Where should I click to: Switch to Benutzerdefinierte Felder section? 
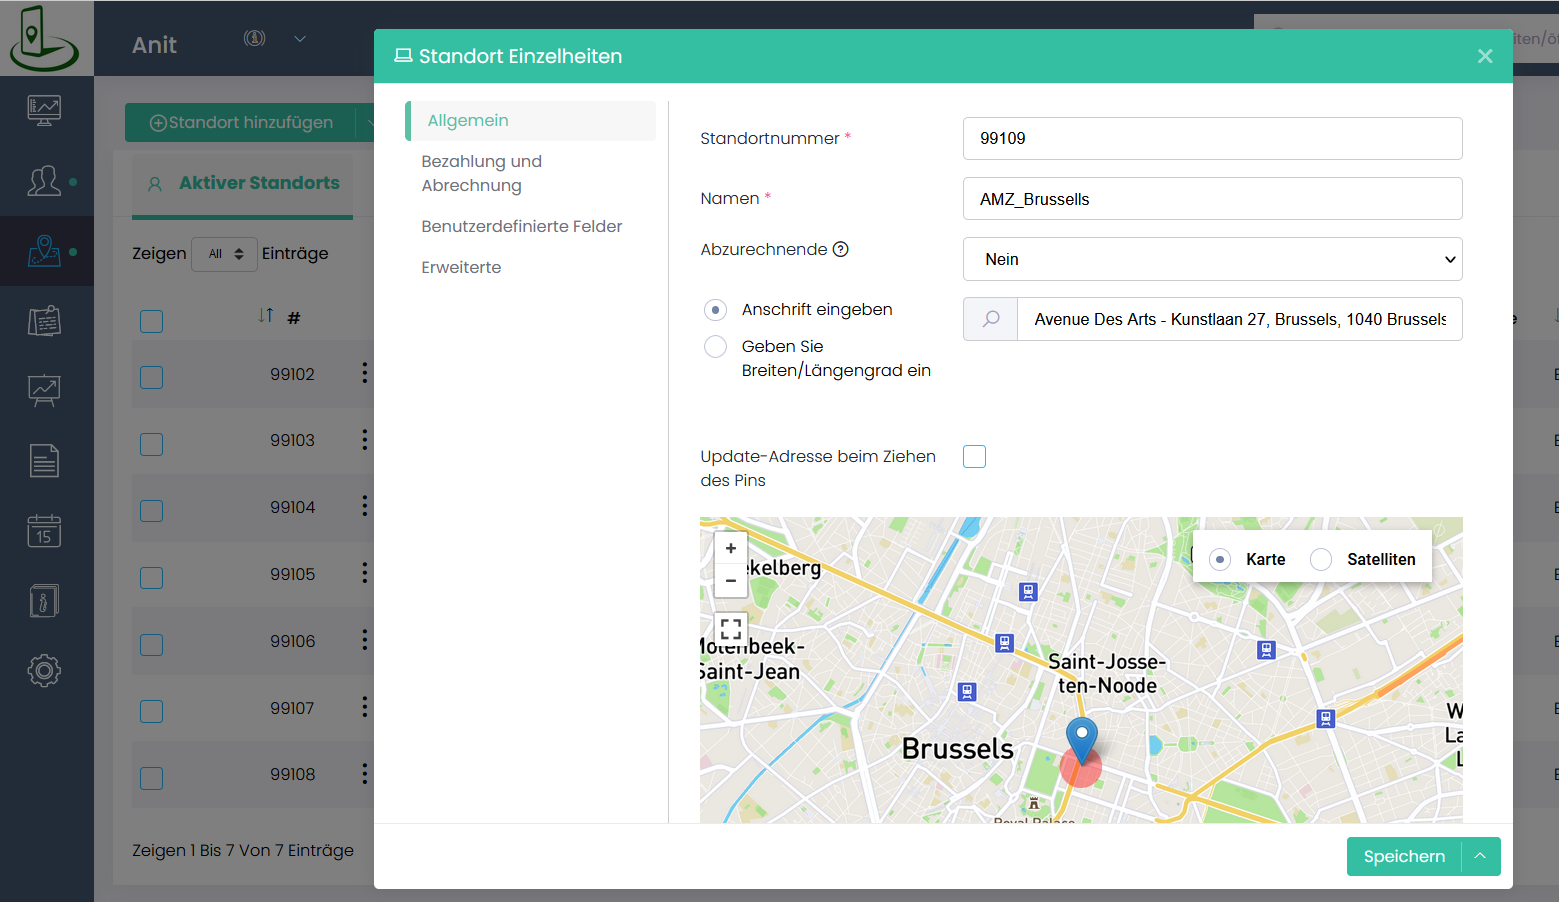click(521, 226)
